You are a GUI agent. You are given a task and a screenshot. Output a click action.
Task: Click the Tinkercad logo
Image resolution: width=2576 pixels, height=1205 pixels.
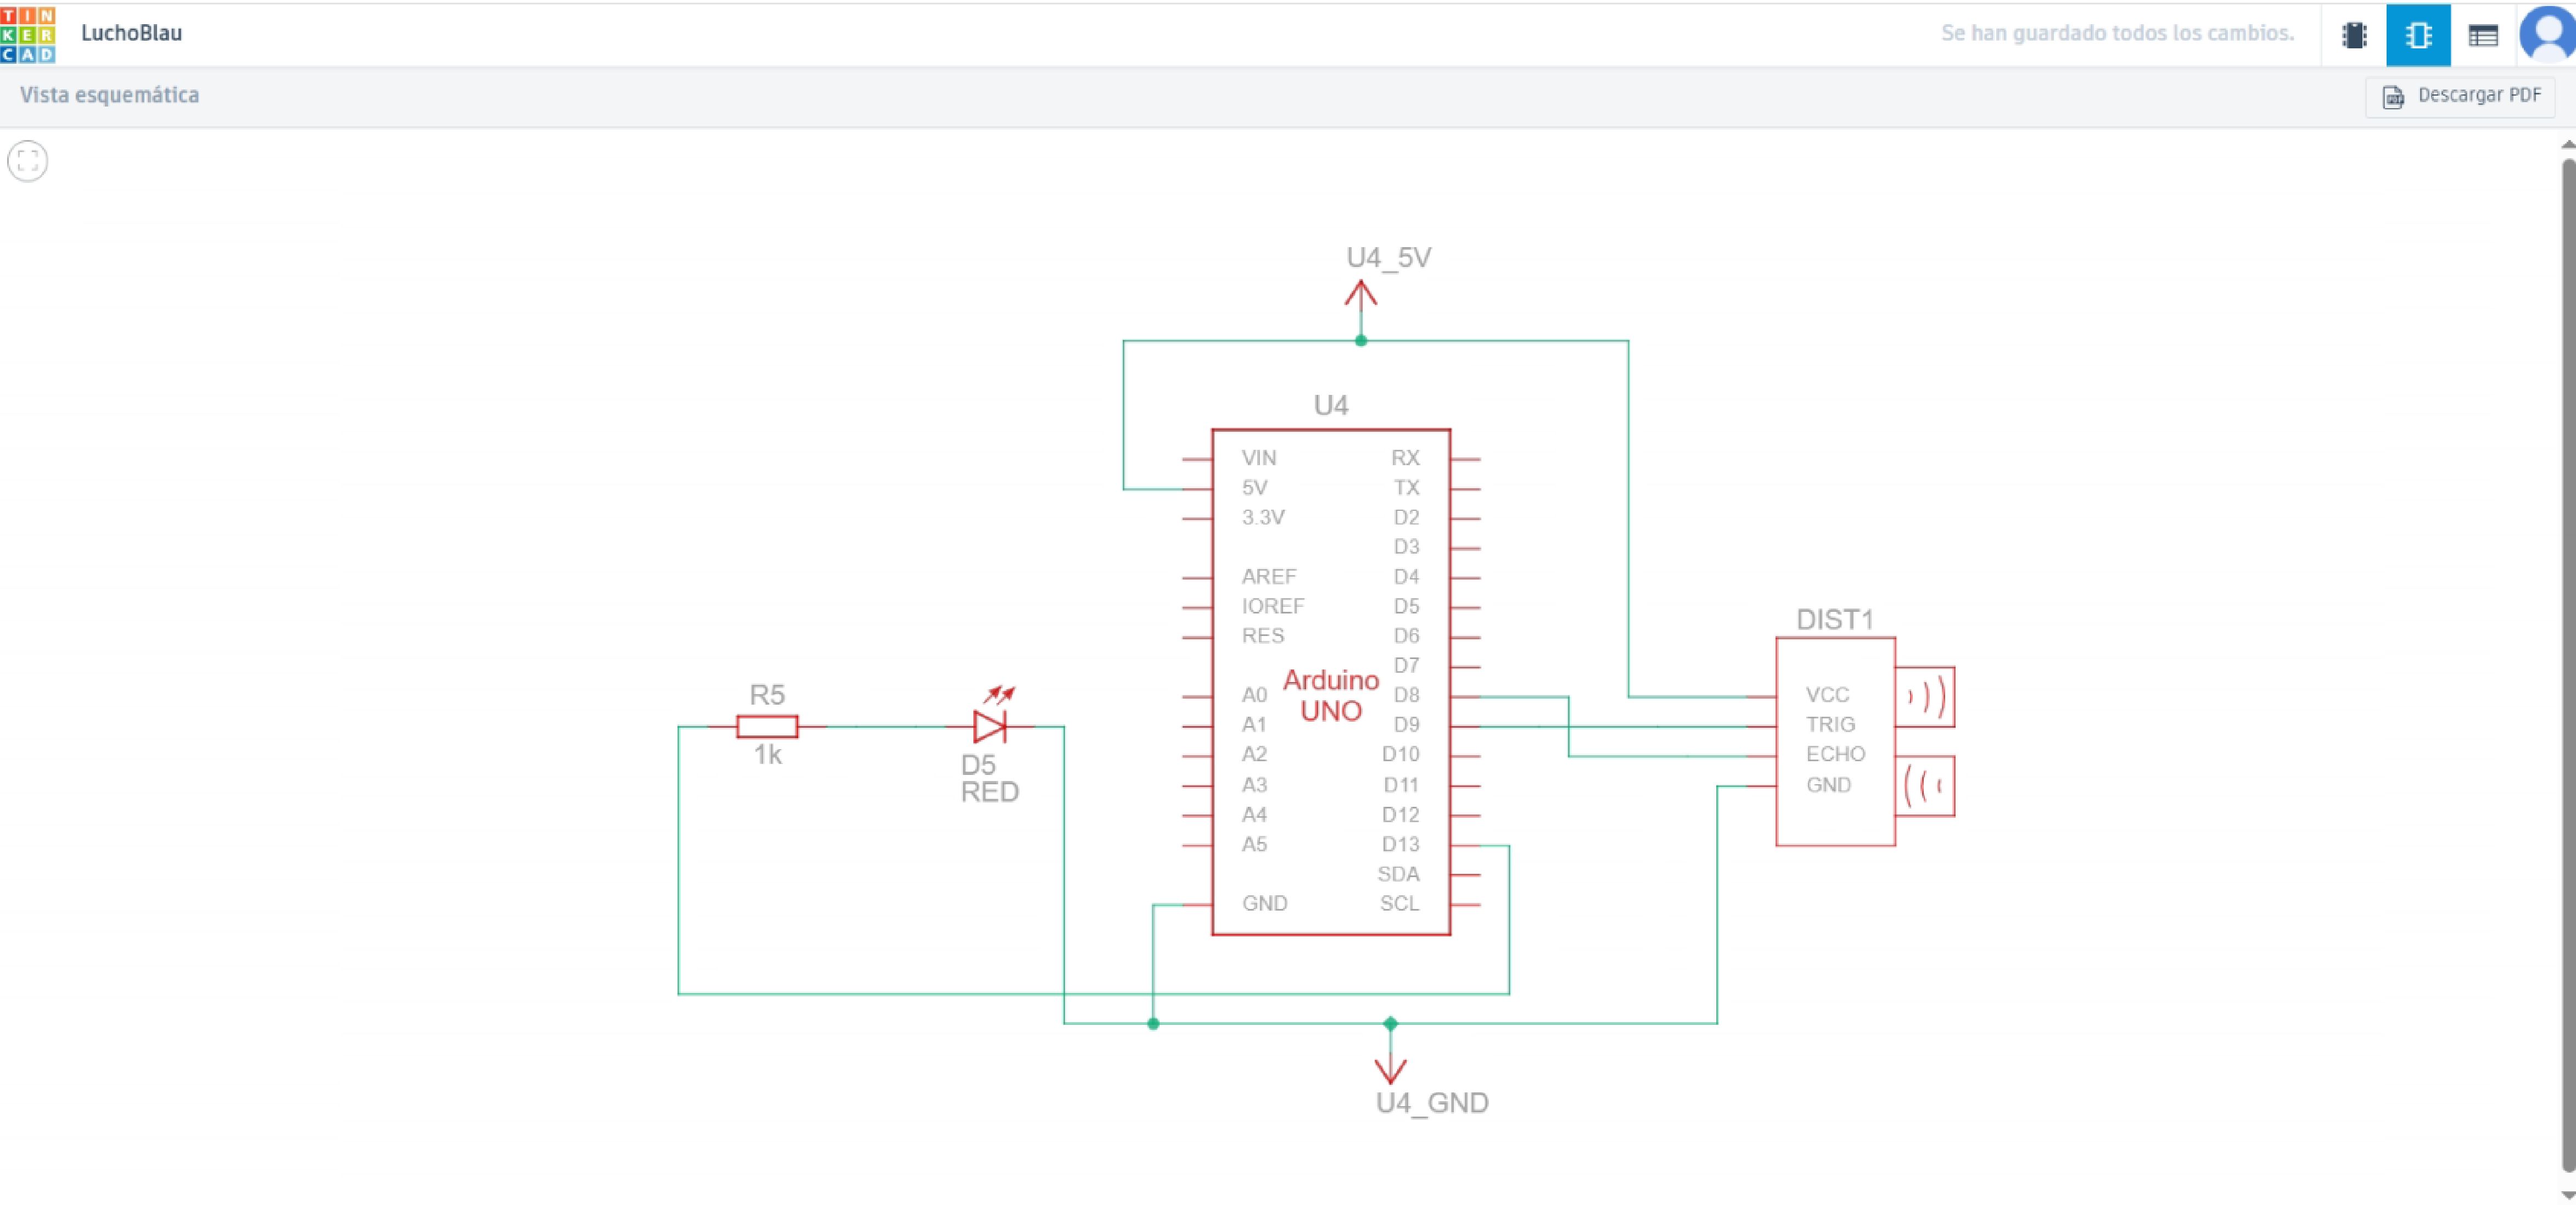point(28,34)
